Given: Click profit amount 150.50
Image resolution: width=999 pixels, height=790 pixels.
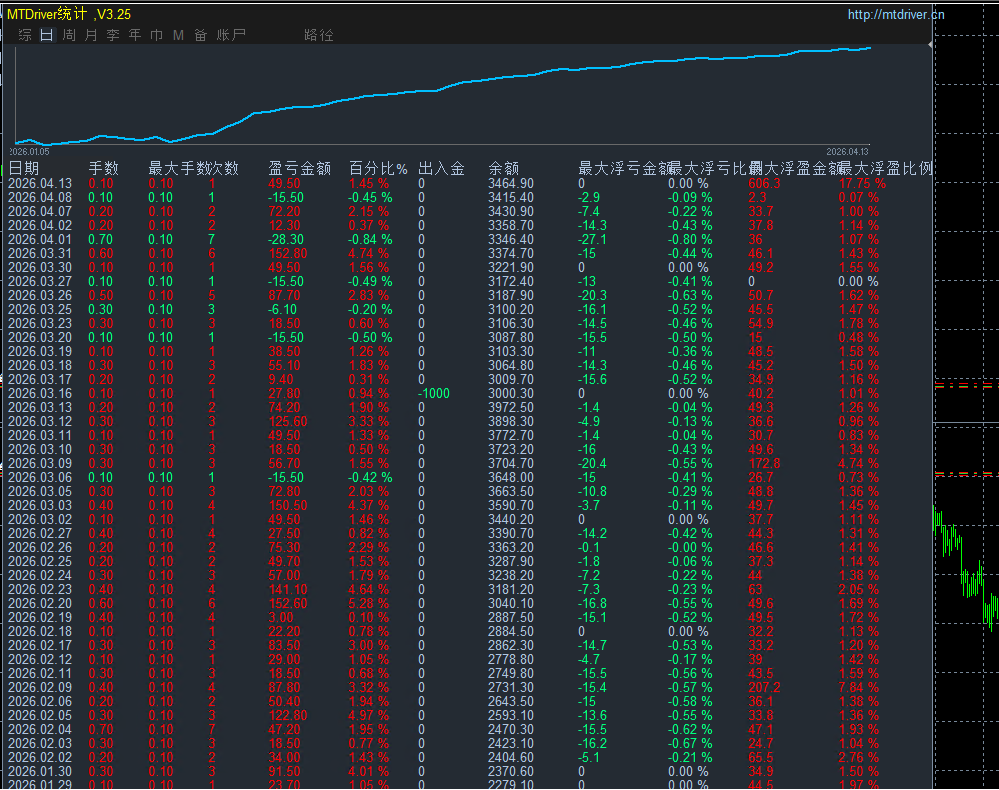Looking at the screenshot, I should coord(287,505).
